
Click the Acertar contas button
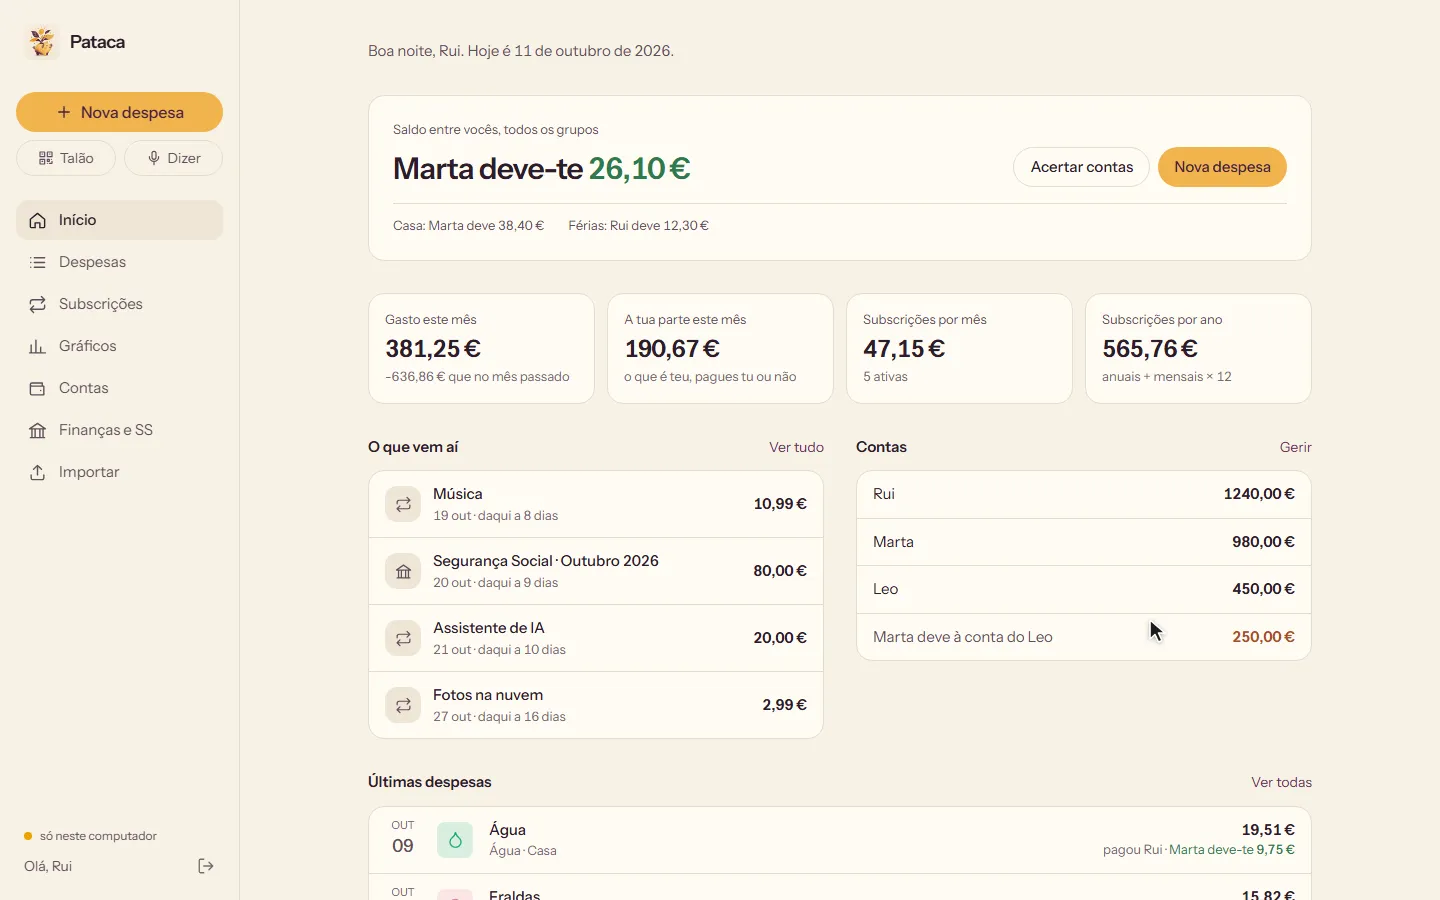point(1081,167)
